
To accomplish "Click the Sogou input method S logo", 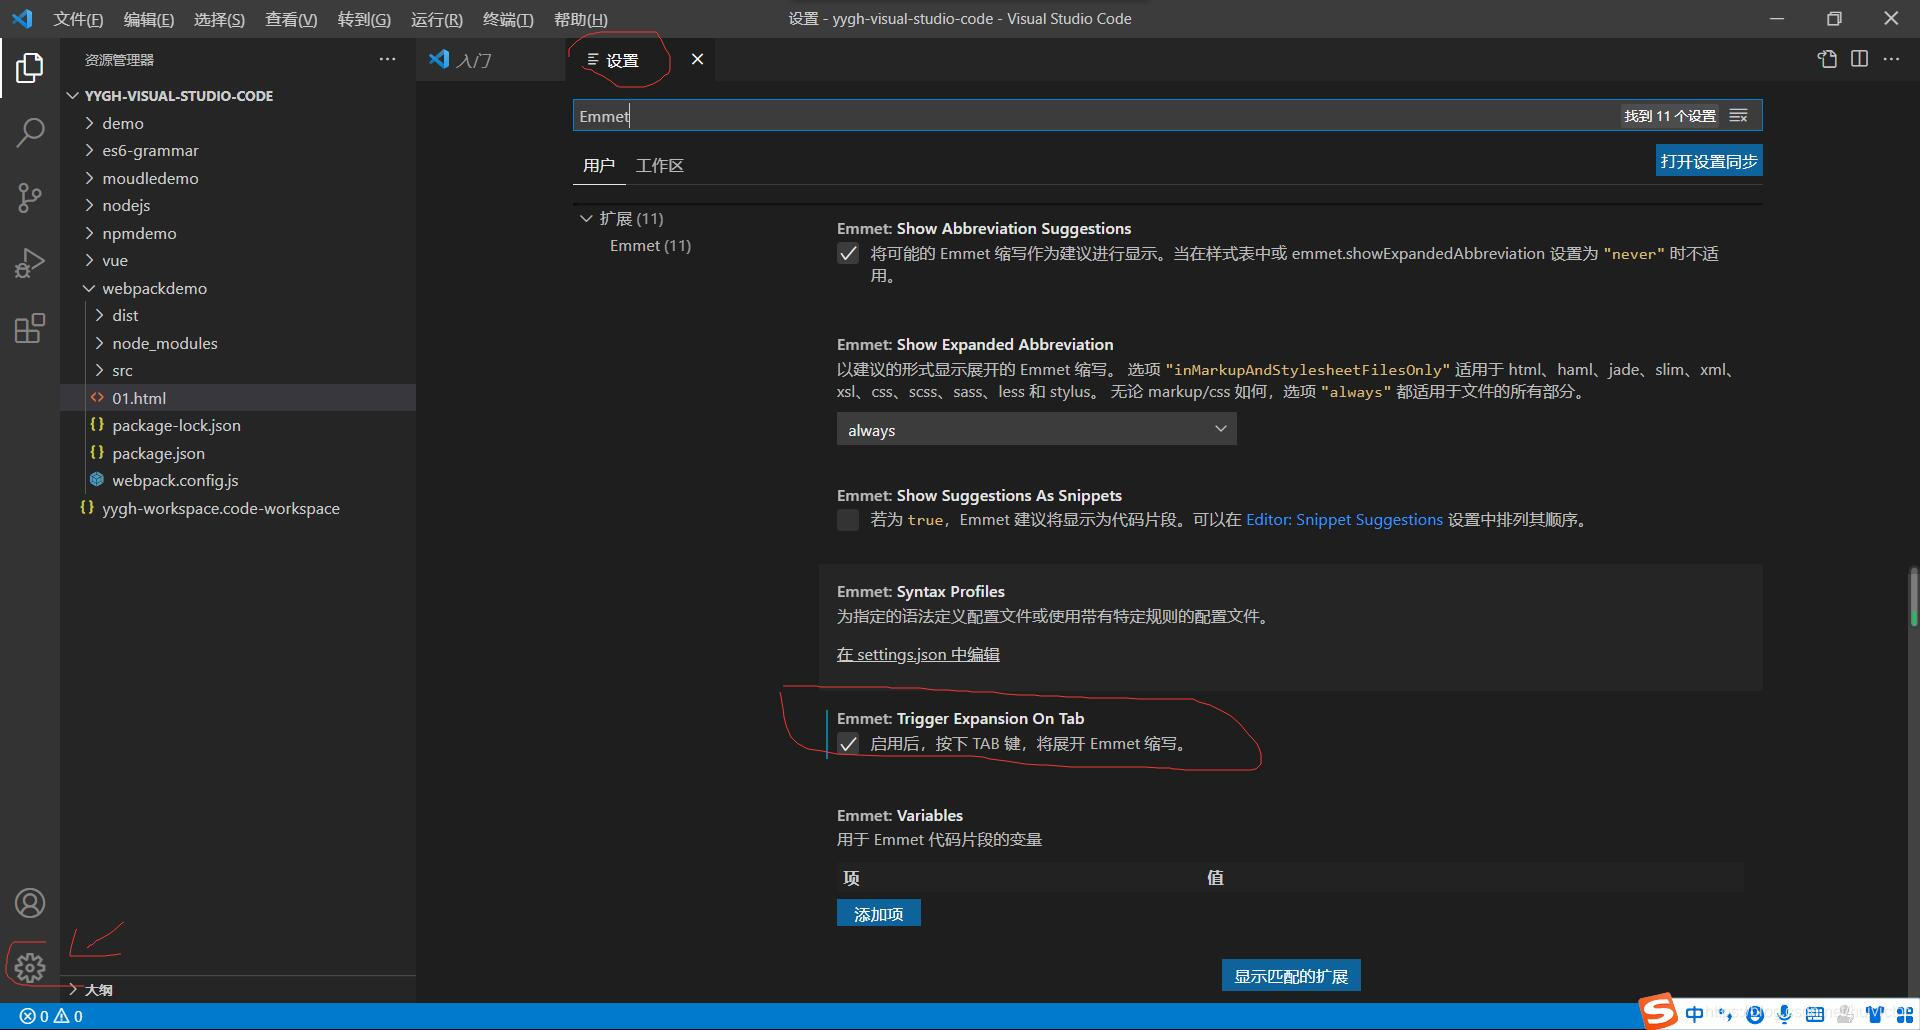I will 1657,1012.
